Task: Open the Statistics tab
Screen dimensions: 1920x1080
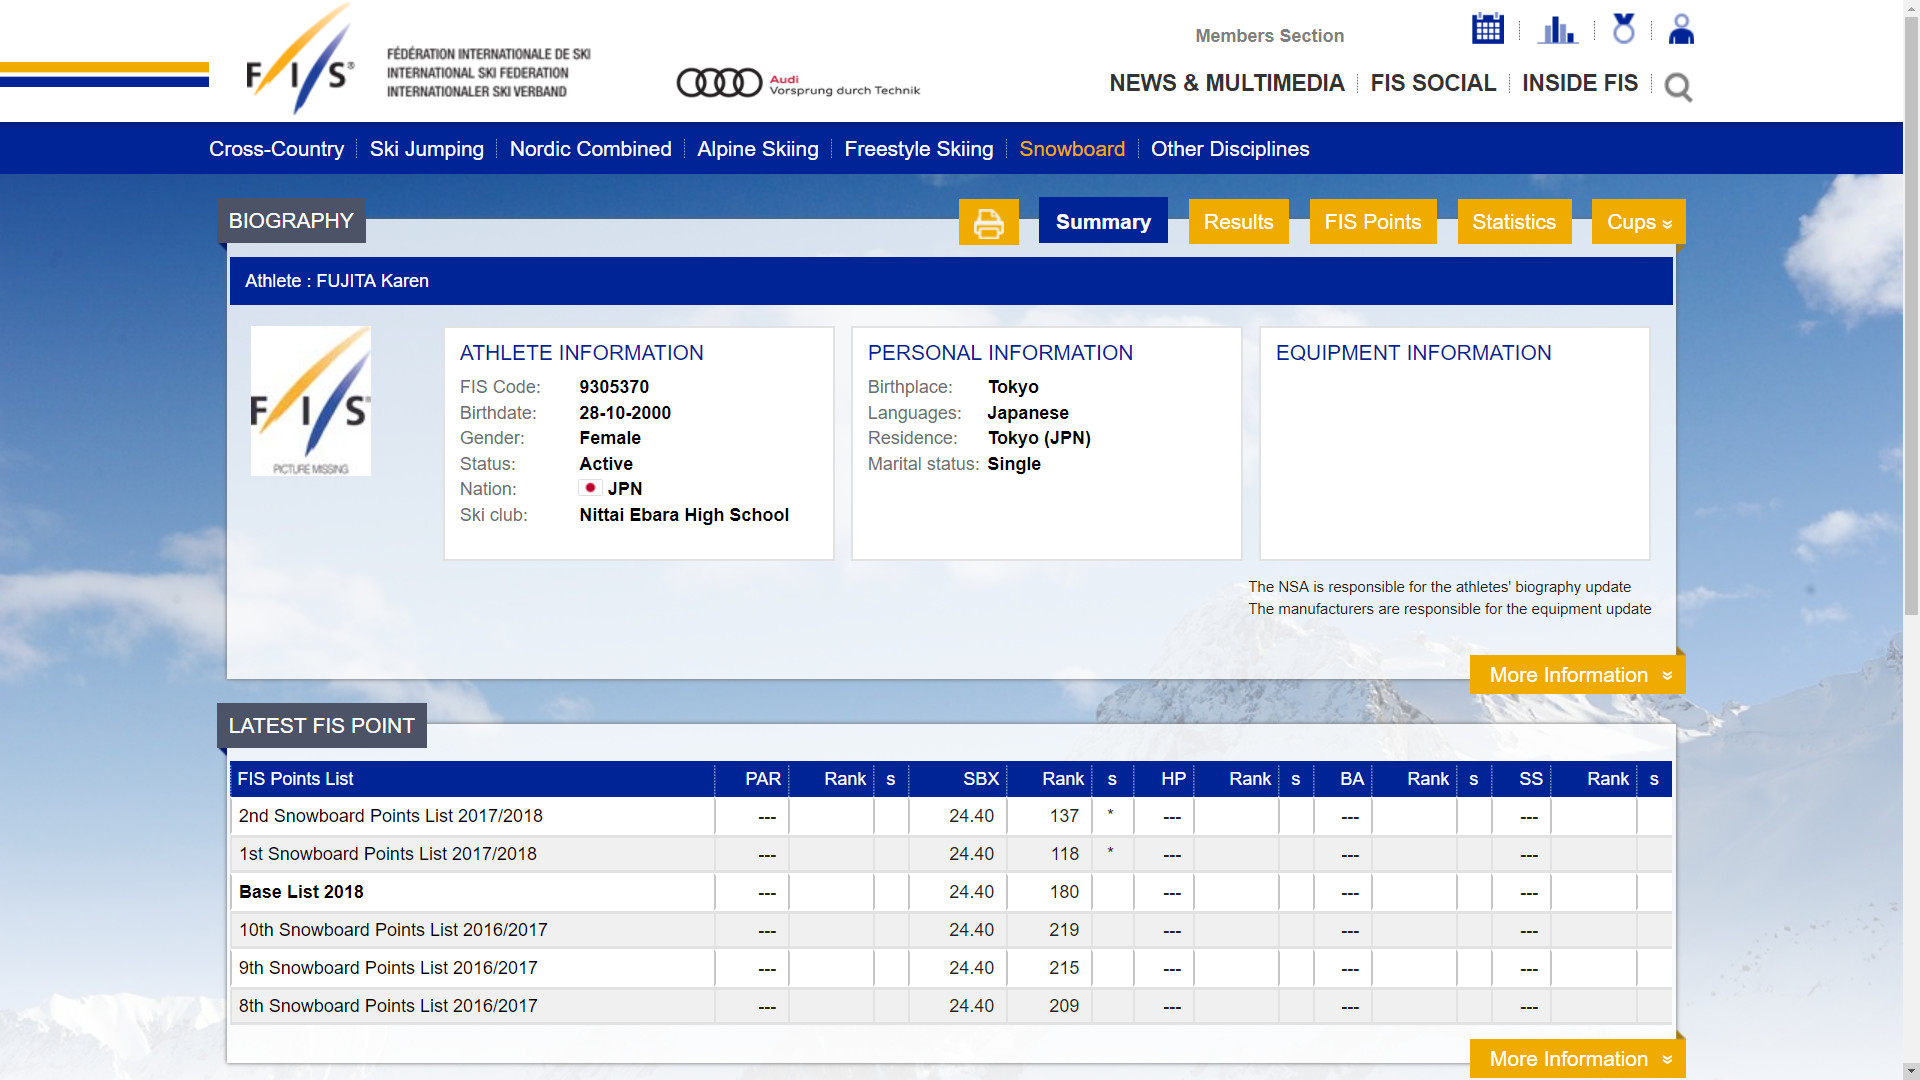Action: [1513, 222]
